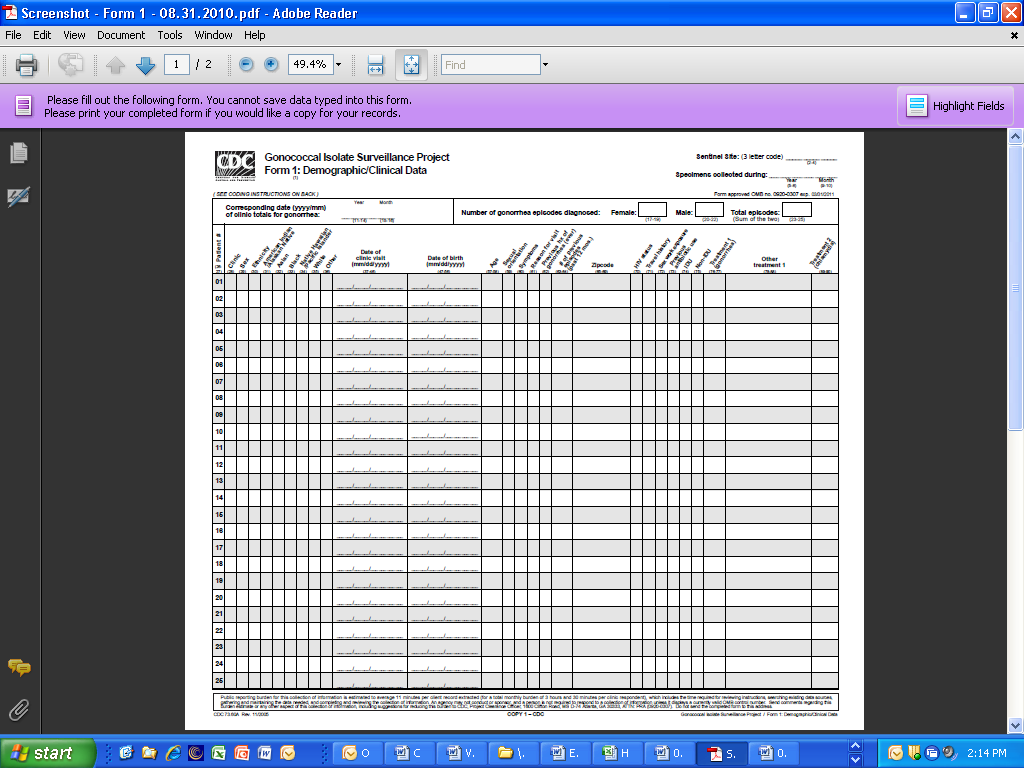This screenshot has width=1024, height=768.
Task: Switch to the 'V.' Word taskbar window
Action: tap(460, 753)
